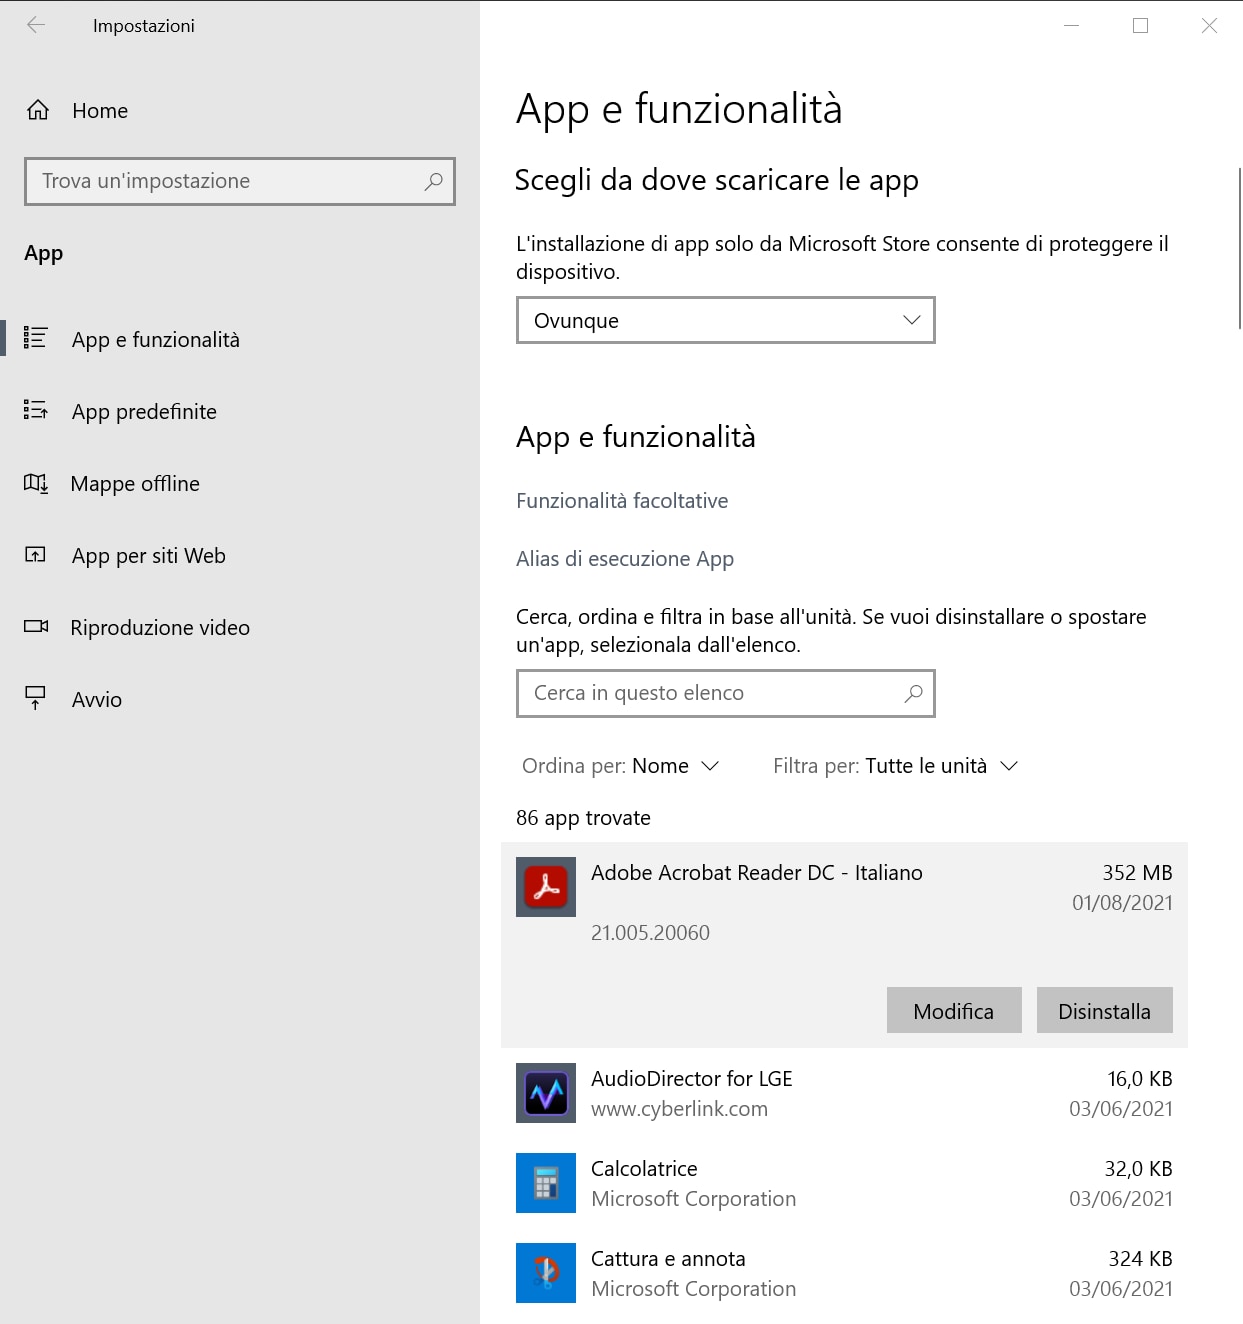Select the Calcolatrice app entry
The image size is (1243, 1324).
[844, 1183]
